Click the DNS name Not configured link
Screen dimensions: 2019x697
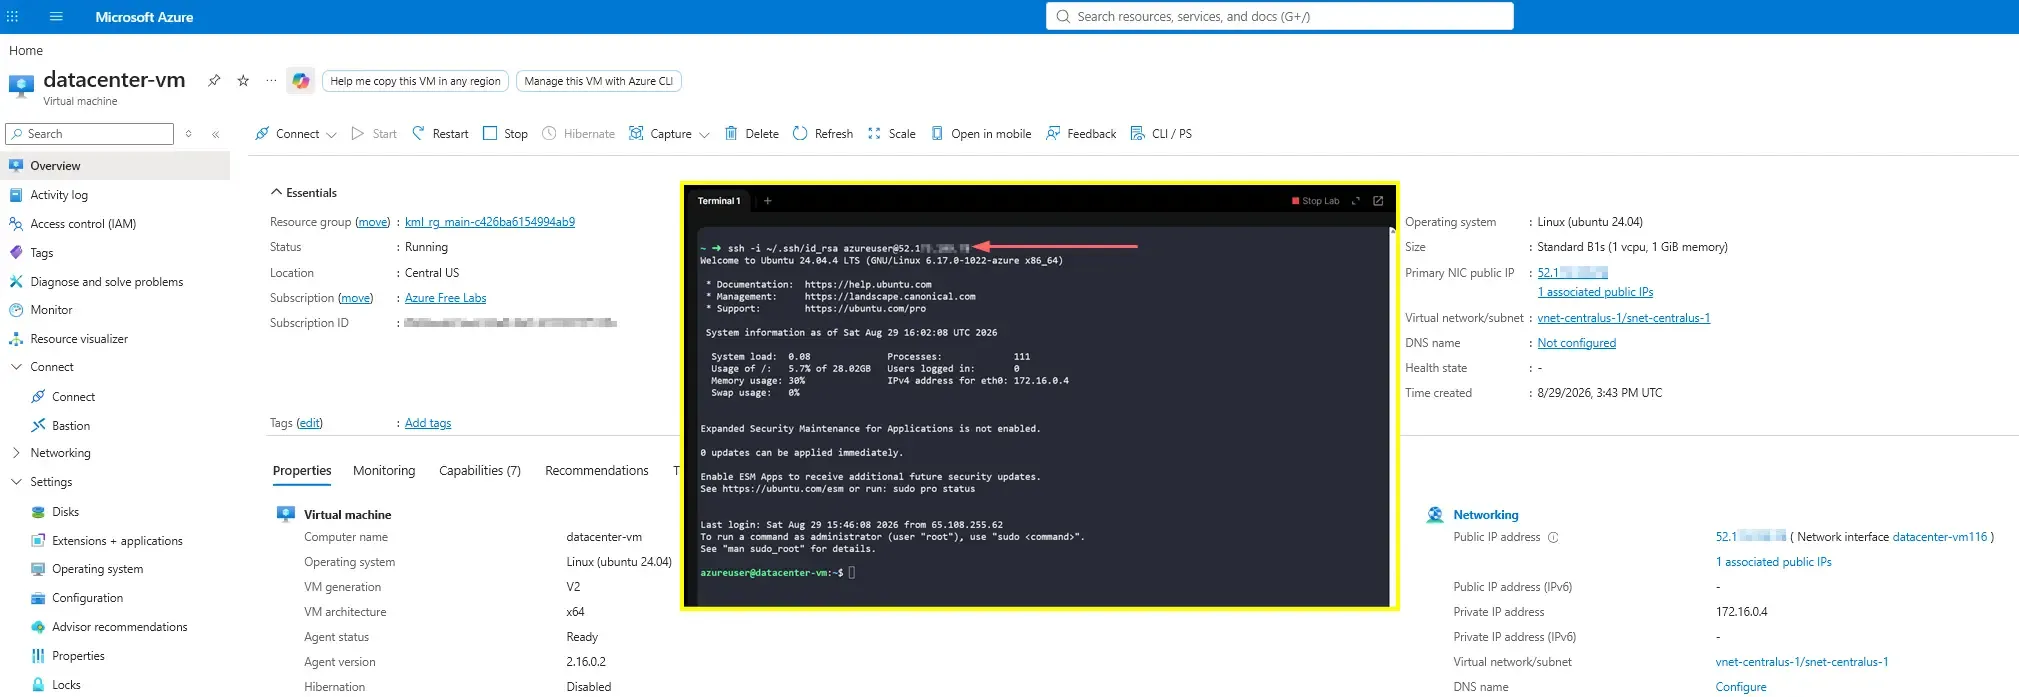[1577, 343]
